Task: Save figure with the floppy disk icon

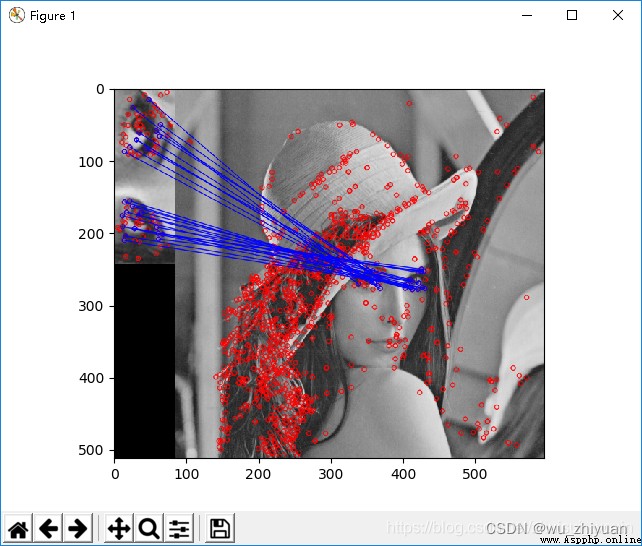Action: (220, 529)
